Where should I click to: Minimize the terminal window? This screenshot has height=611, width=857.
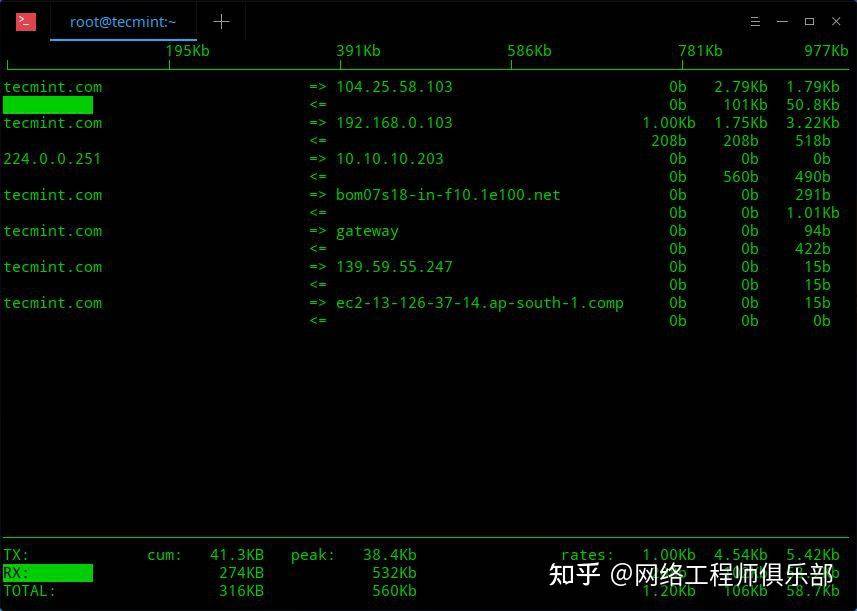782,21
